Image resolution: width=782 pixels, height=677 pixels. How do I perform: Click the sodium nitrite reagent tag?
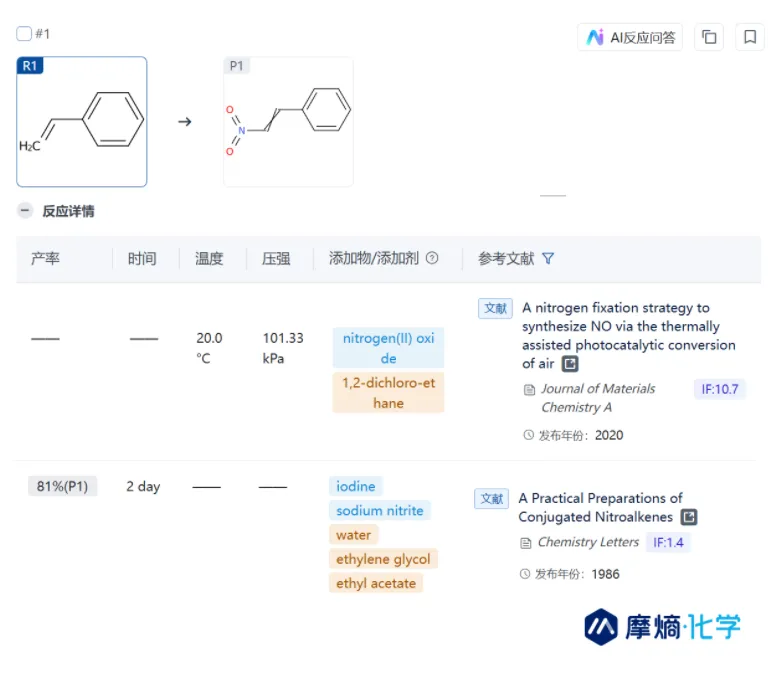pos(380,510)
